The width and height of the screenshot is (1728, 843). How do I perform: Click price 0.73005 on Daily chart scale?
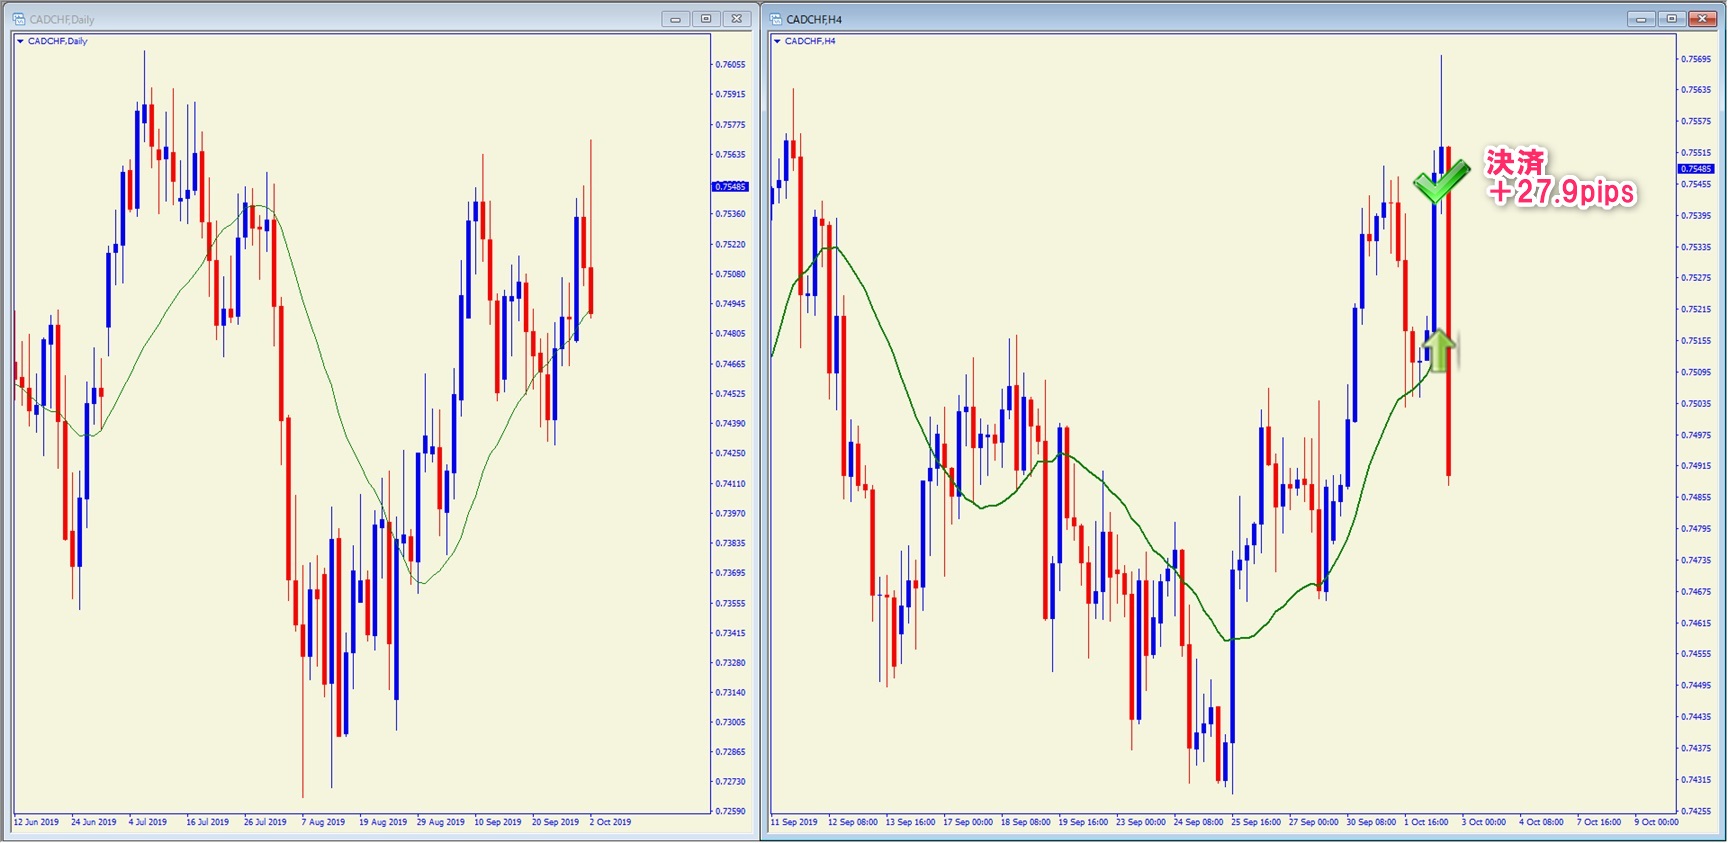pyautogui.click(x=730, y=722)
